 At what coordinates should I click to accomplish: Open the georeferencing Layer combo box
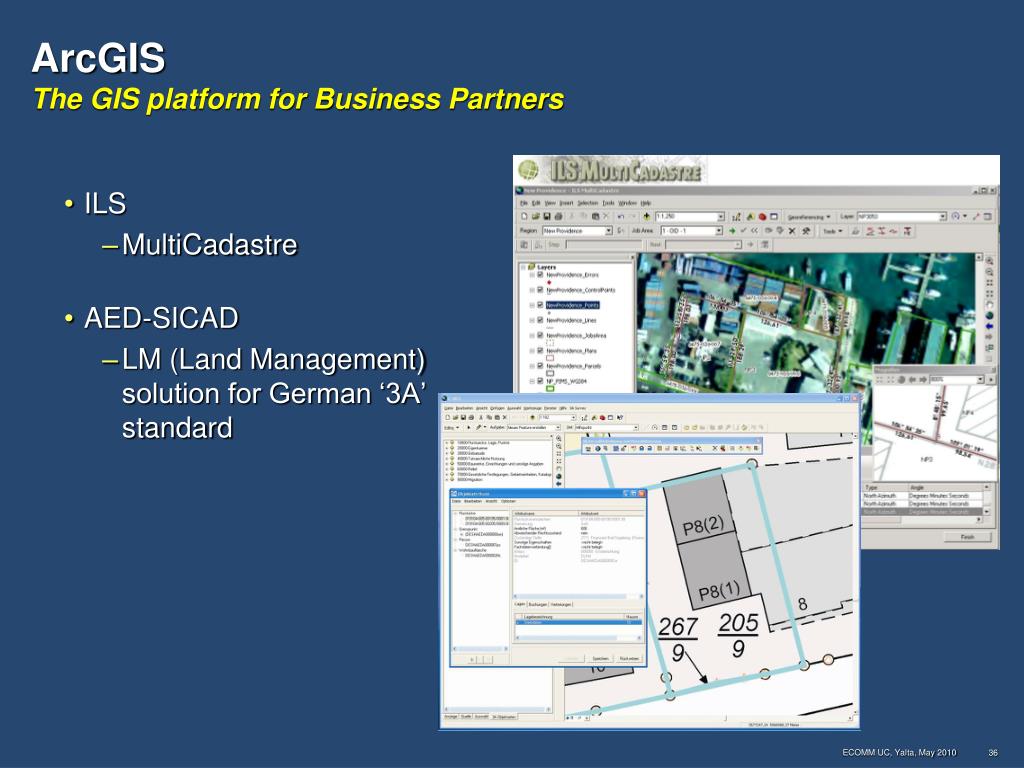click(902, 216)
